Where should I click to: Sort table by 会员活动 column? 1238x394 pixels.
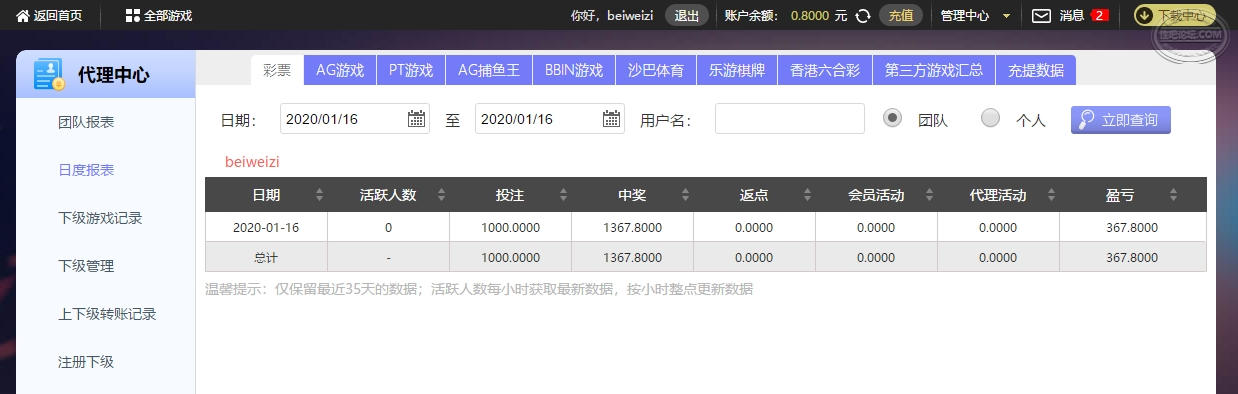point(929,195)
